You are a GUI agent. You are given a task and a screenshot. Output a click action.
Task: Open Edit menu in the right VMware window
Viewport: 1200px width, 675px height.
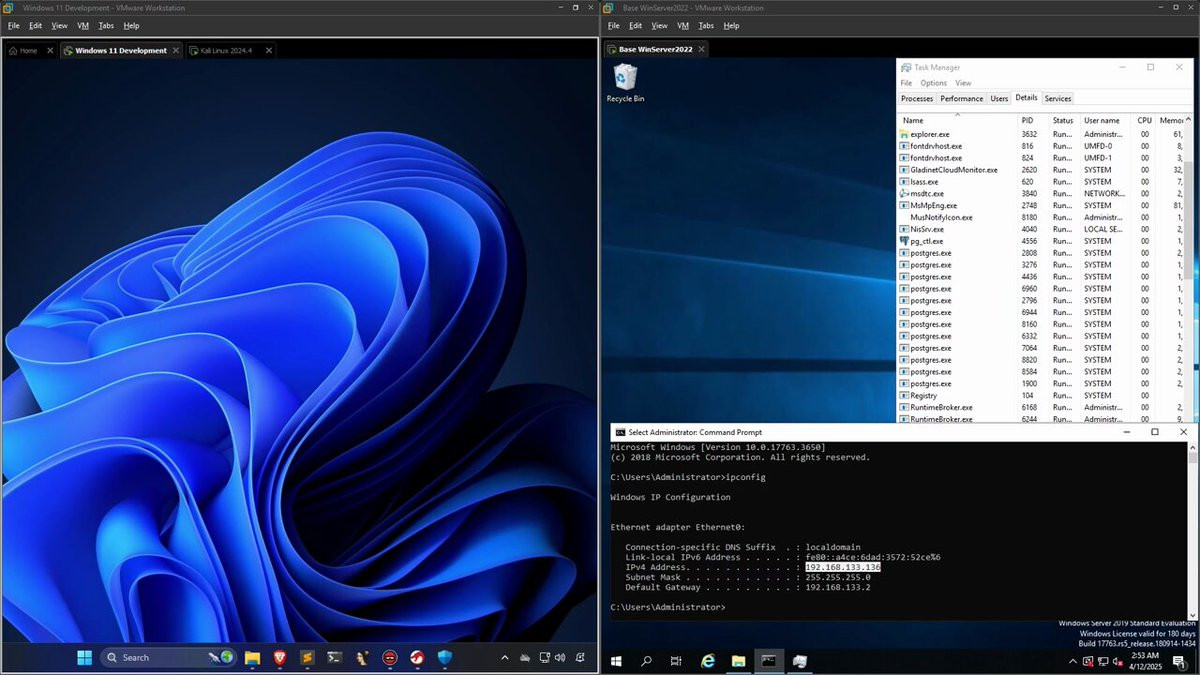(x=635, y=25)
